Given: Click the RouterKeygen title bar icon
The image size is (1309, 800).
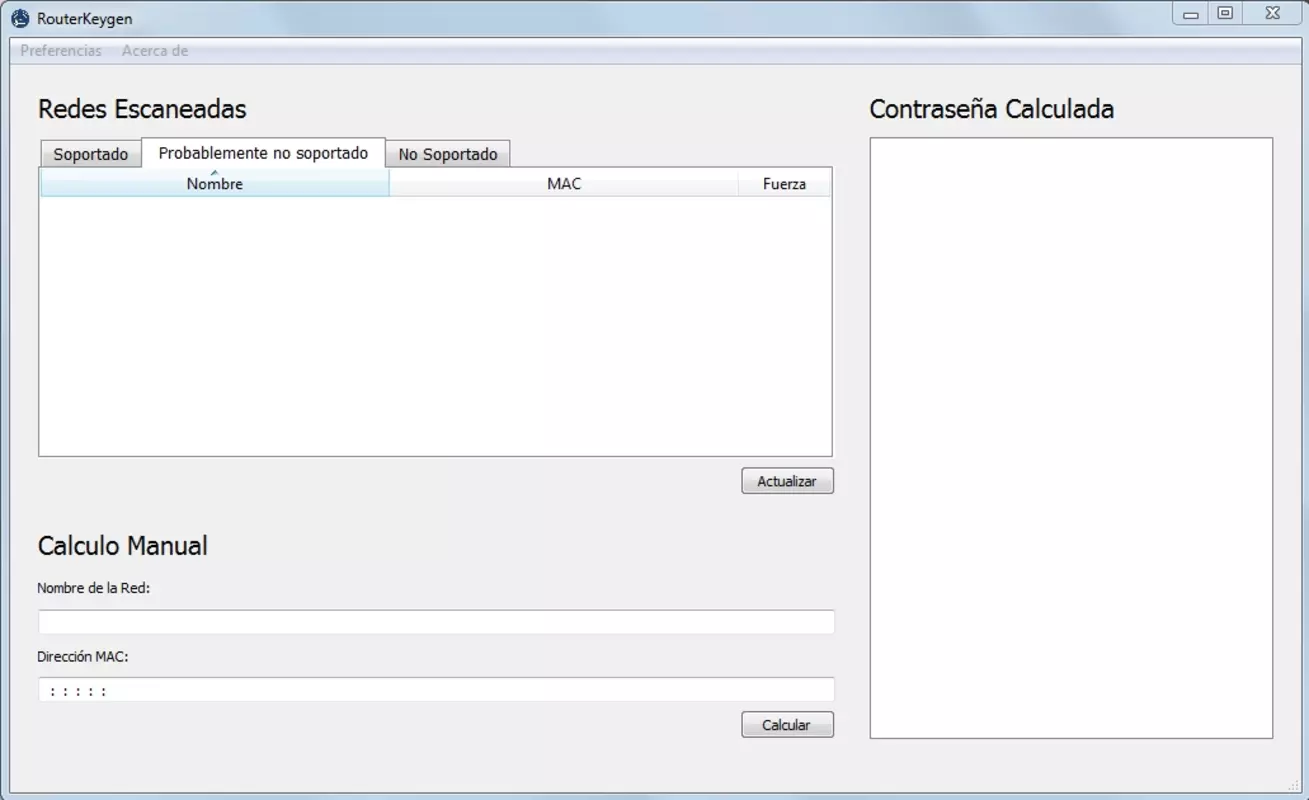Looking at the screenshot, I should coord(20,19).
